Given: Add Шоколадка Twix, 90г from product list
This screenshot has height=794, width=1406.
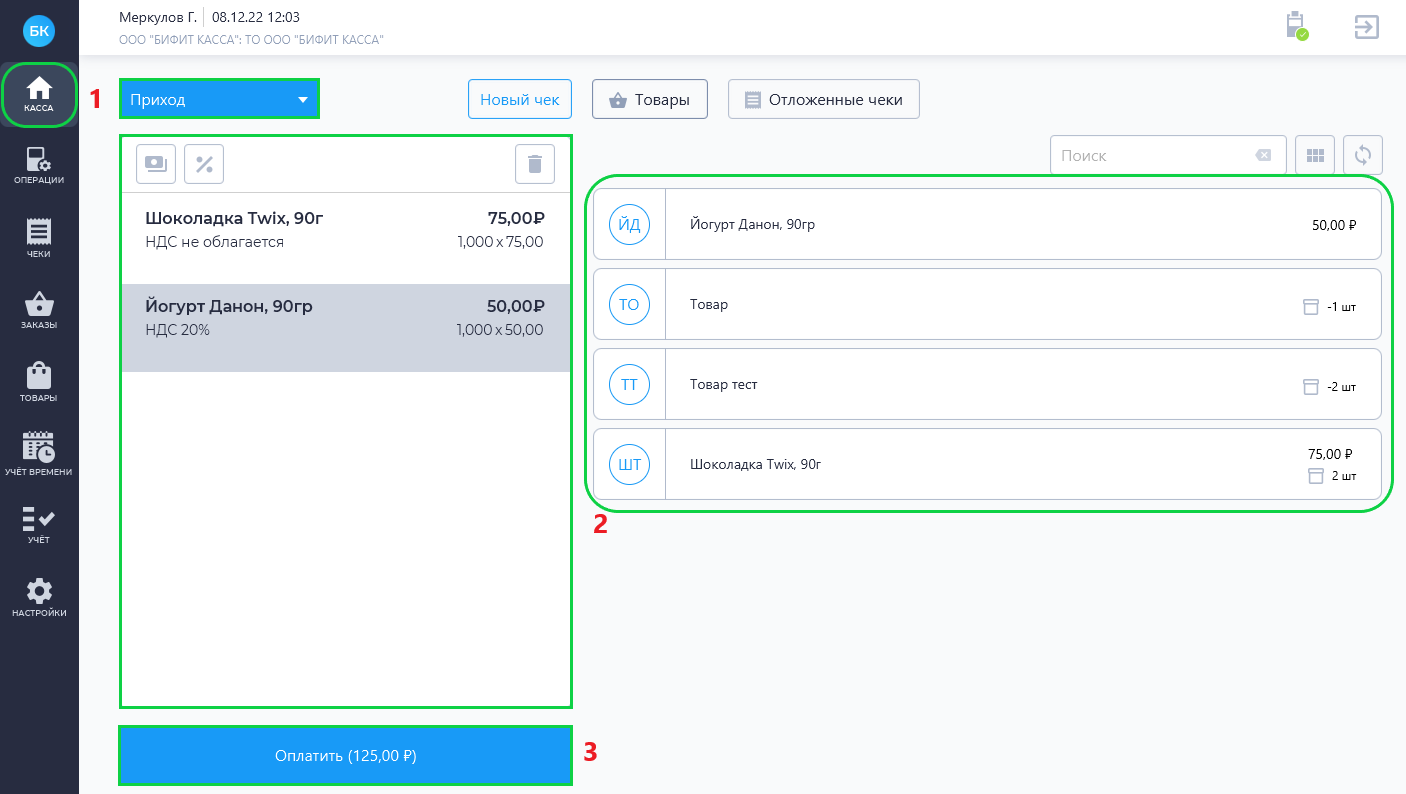Looking at the screenshot, I should pyautogui.click(x=987, y=464).
